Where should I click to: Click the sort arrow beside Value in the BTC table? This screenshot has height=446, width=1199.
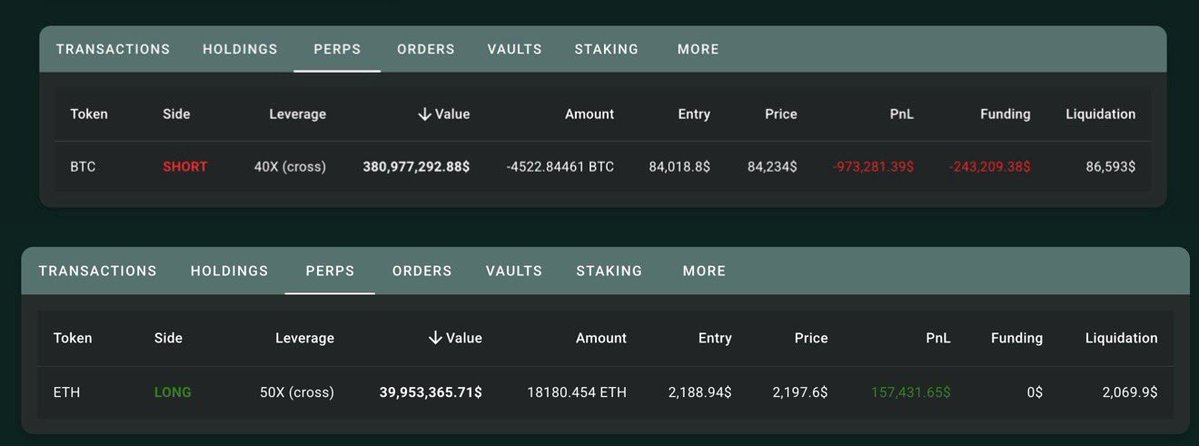(424, 115)
